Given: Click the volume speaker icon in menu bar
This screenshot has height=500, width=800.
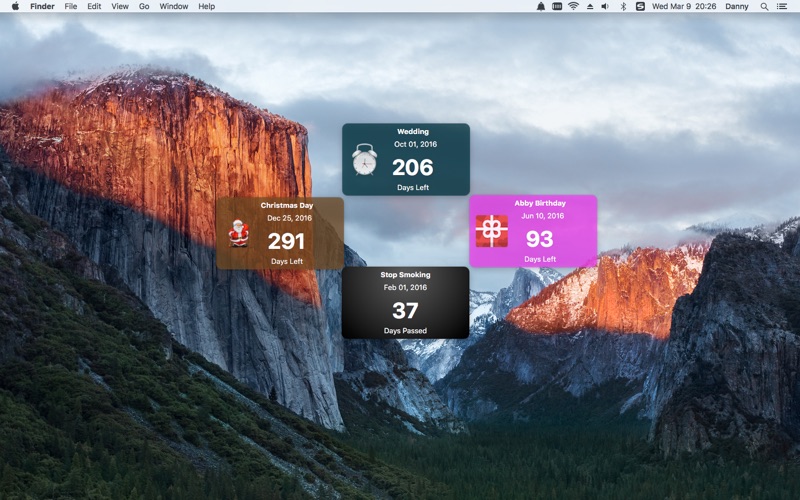Looking at the screenshot, I should tap(605, 6).
